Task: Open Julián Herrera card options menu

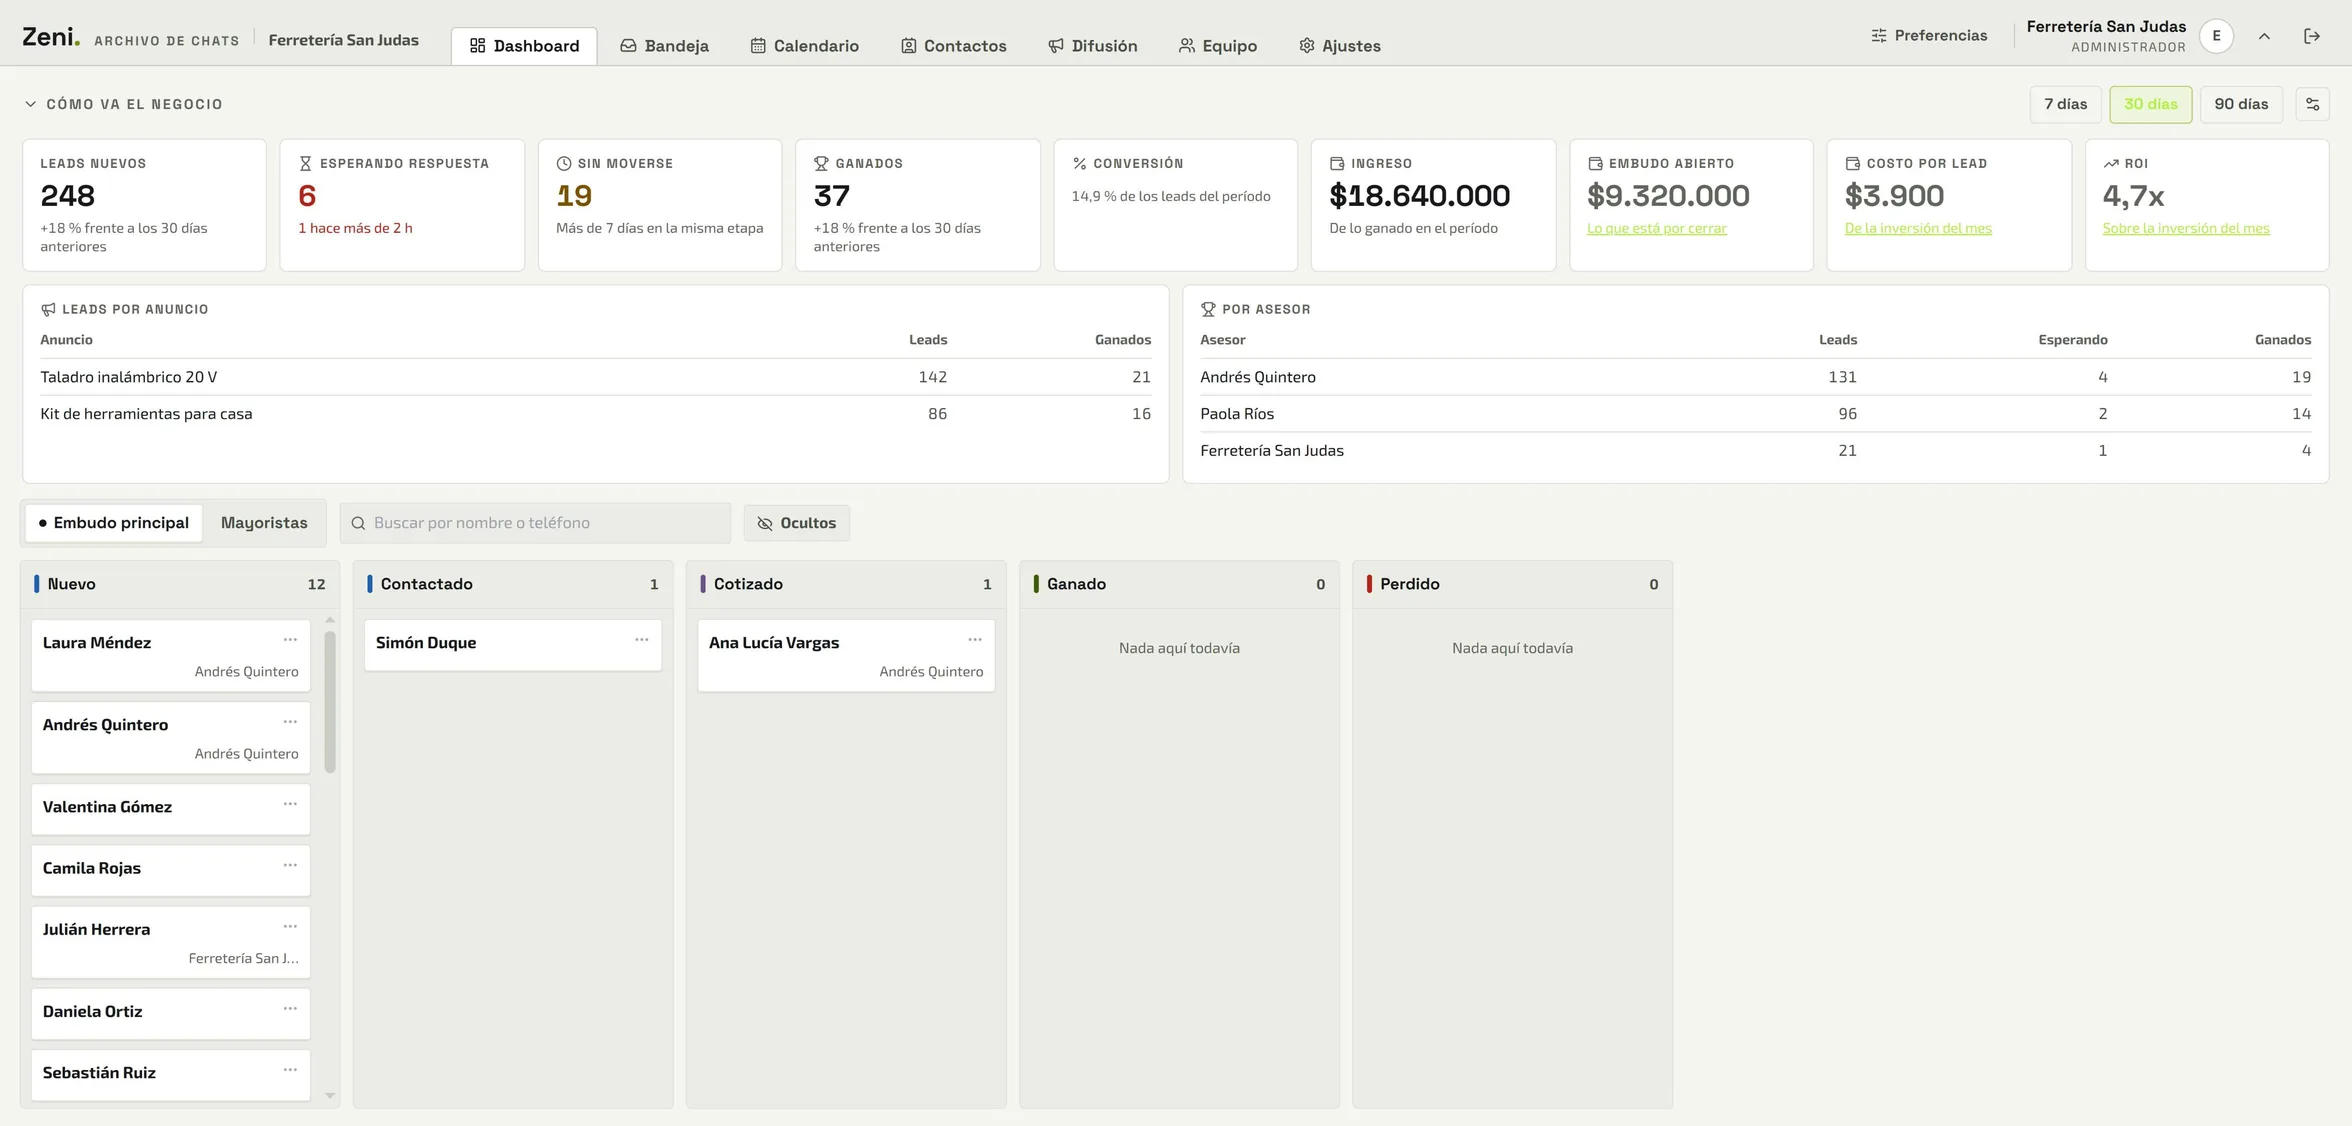Action: coord(290,927)
